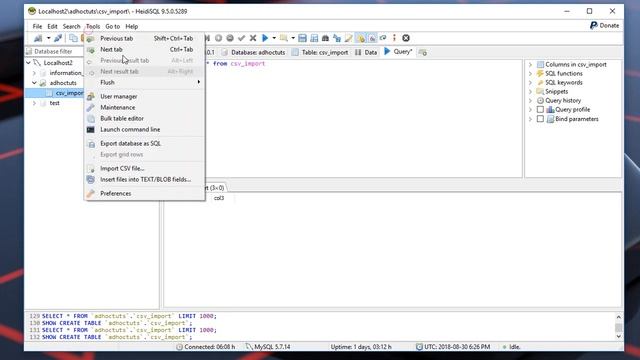This screenshot has height=360, width=640.
Task: Switch to the Table: csv_import tab
Action: tap(320, 52)
